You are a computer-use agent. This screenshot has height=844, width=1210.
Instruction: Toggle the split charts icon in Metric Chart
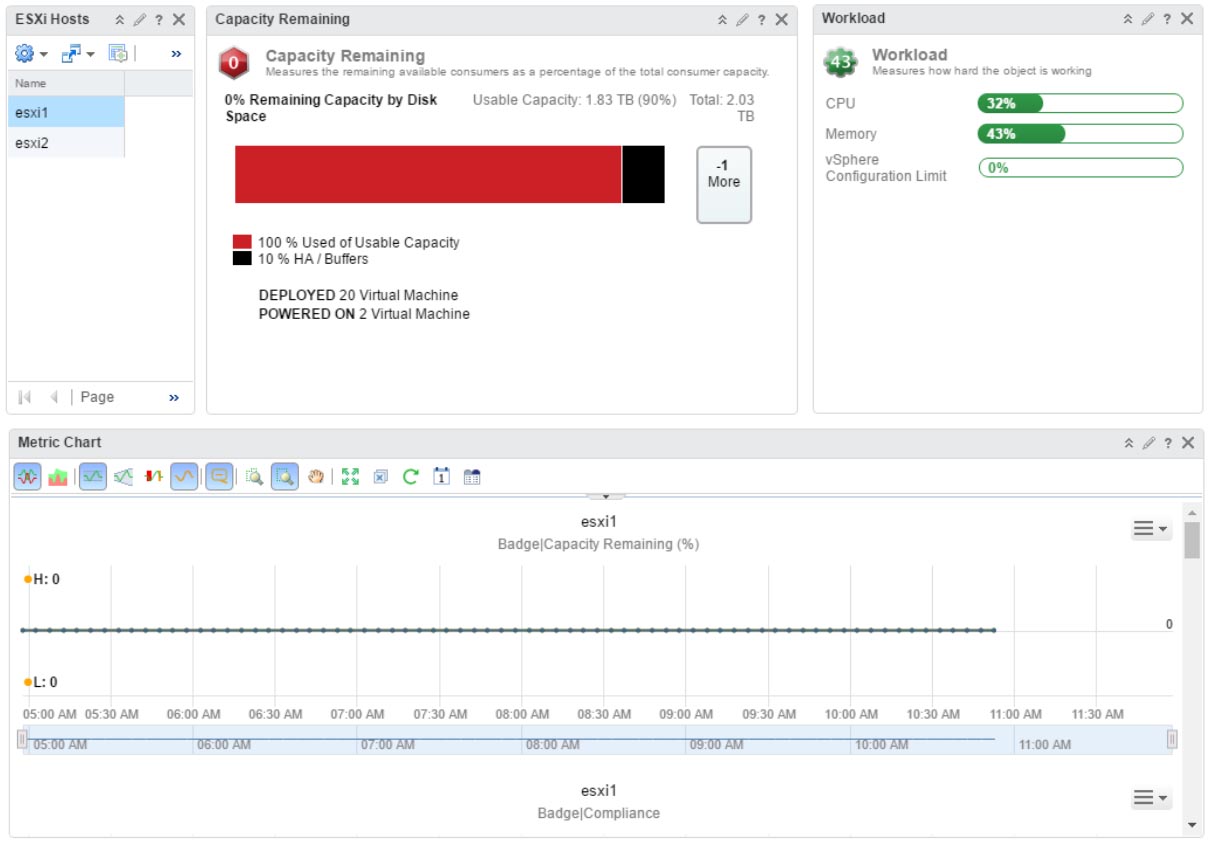pos(27,477)
